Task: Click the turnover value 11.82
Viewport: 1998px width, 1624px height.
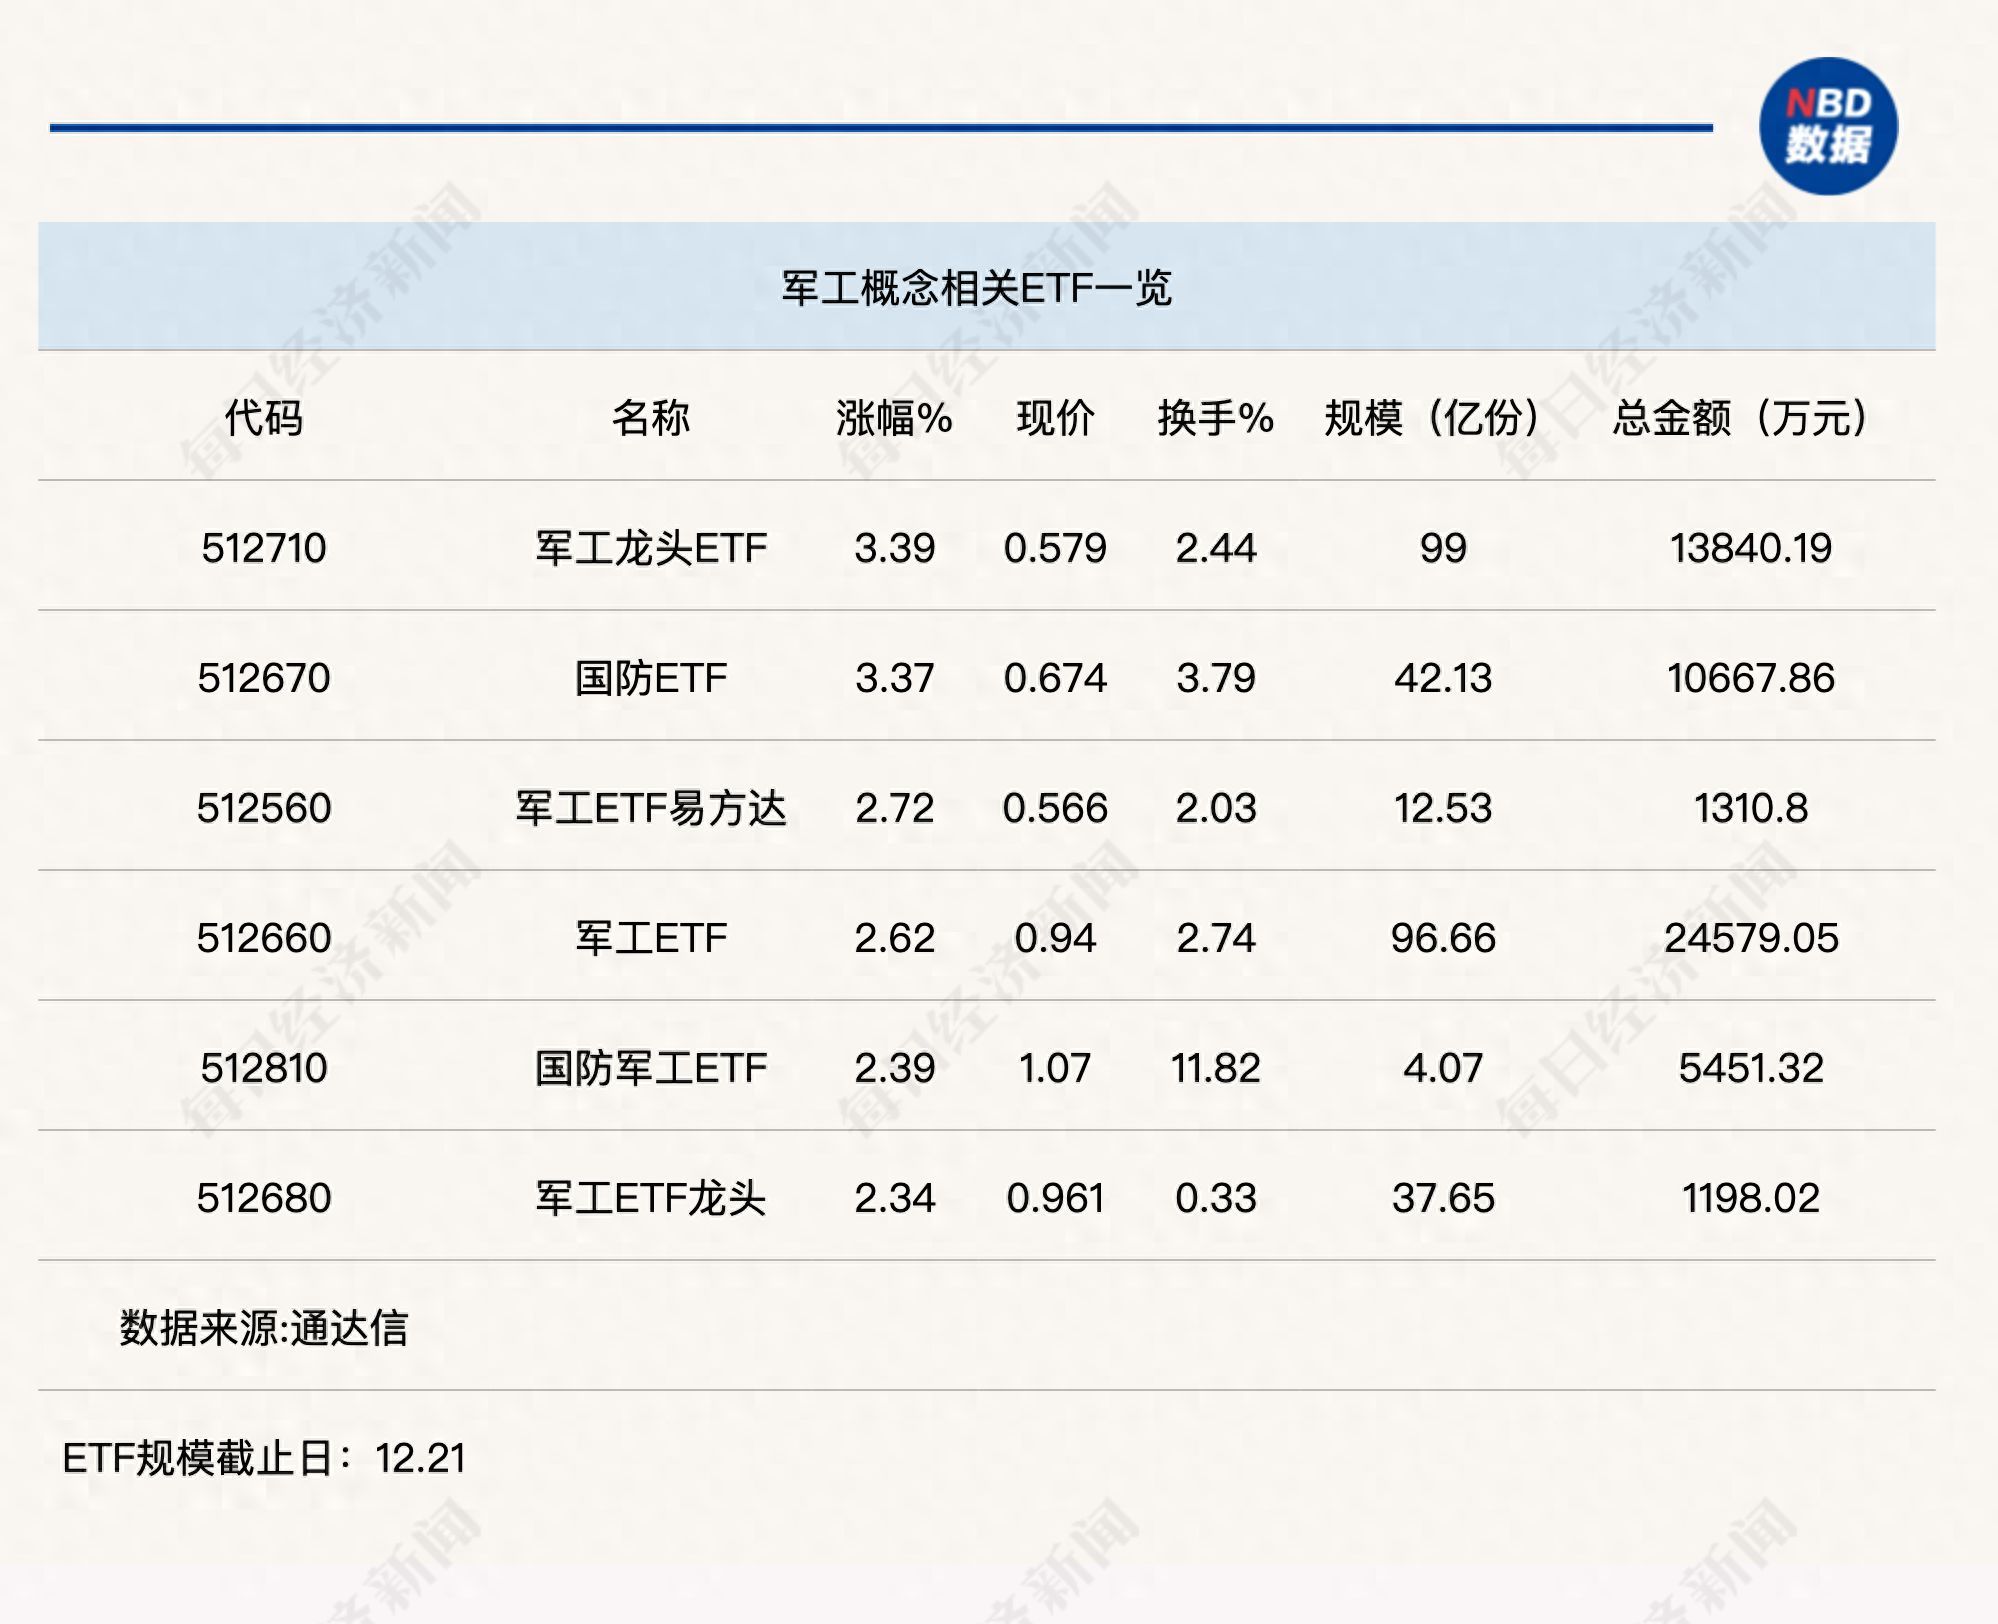Action: (x=1213, y=1068)
